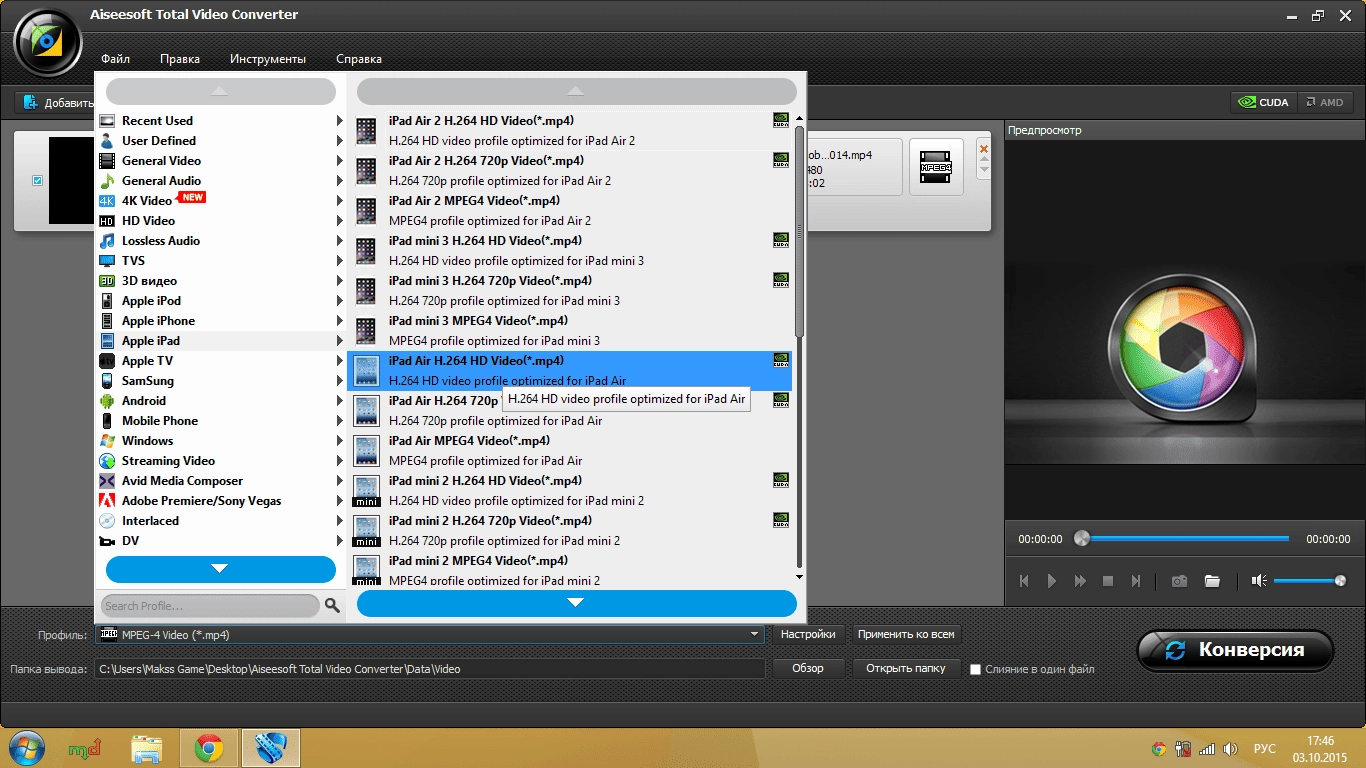The image size is (1366, 768).
Task: Remove the file with the orange X icon
Action: [983, 150]
